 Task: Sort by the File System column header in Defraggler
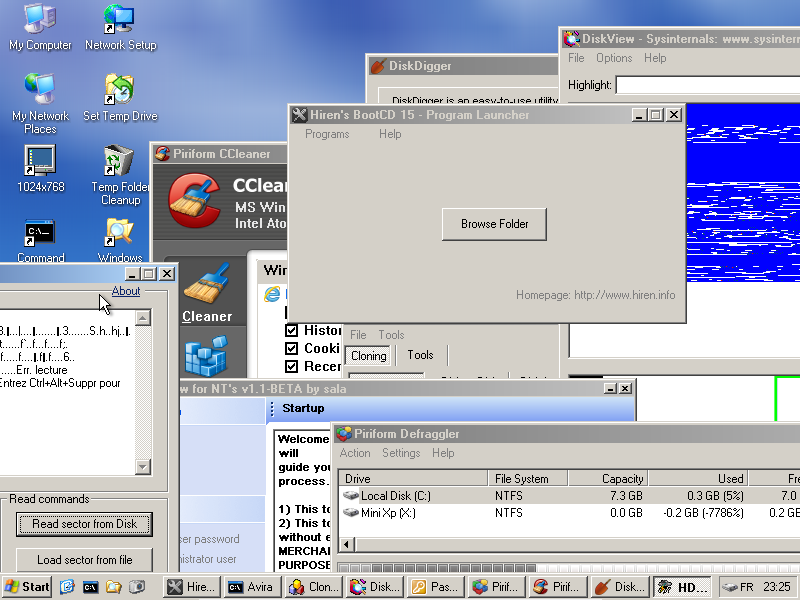528,479
